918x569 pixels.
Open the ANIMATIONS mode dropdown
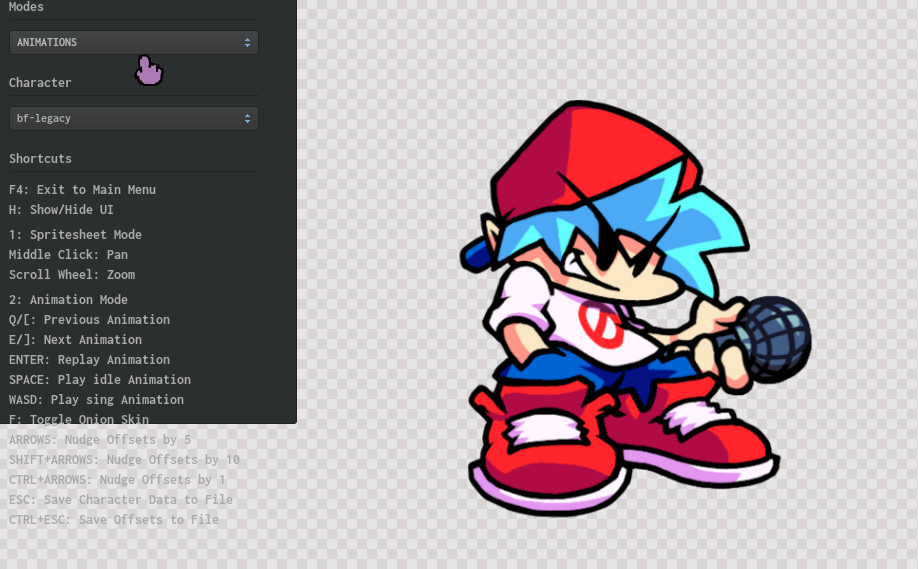(133, 43)
